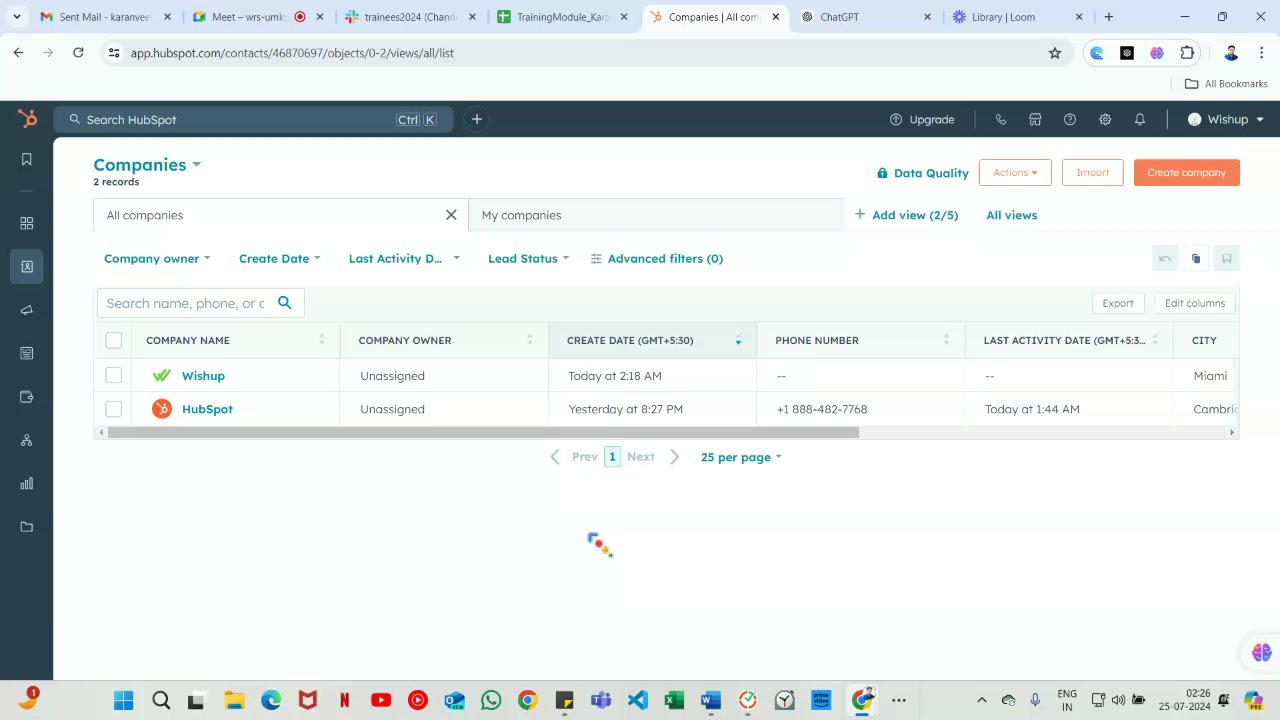Open the Lead Status filter
This screenshot has height=720, width=1280.
pyautogui.click(x=528, y=259)
